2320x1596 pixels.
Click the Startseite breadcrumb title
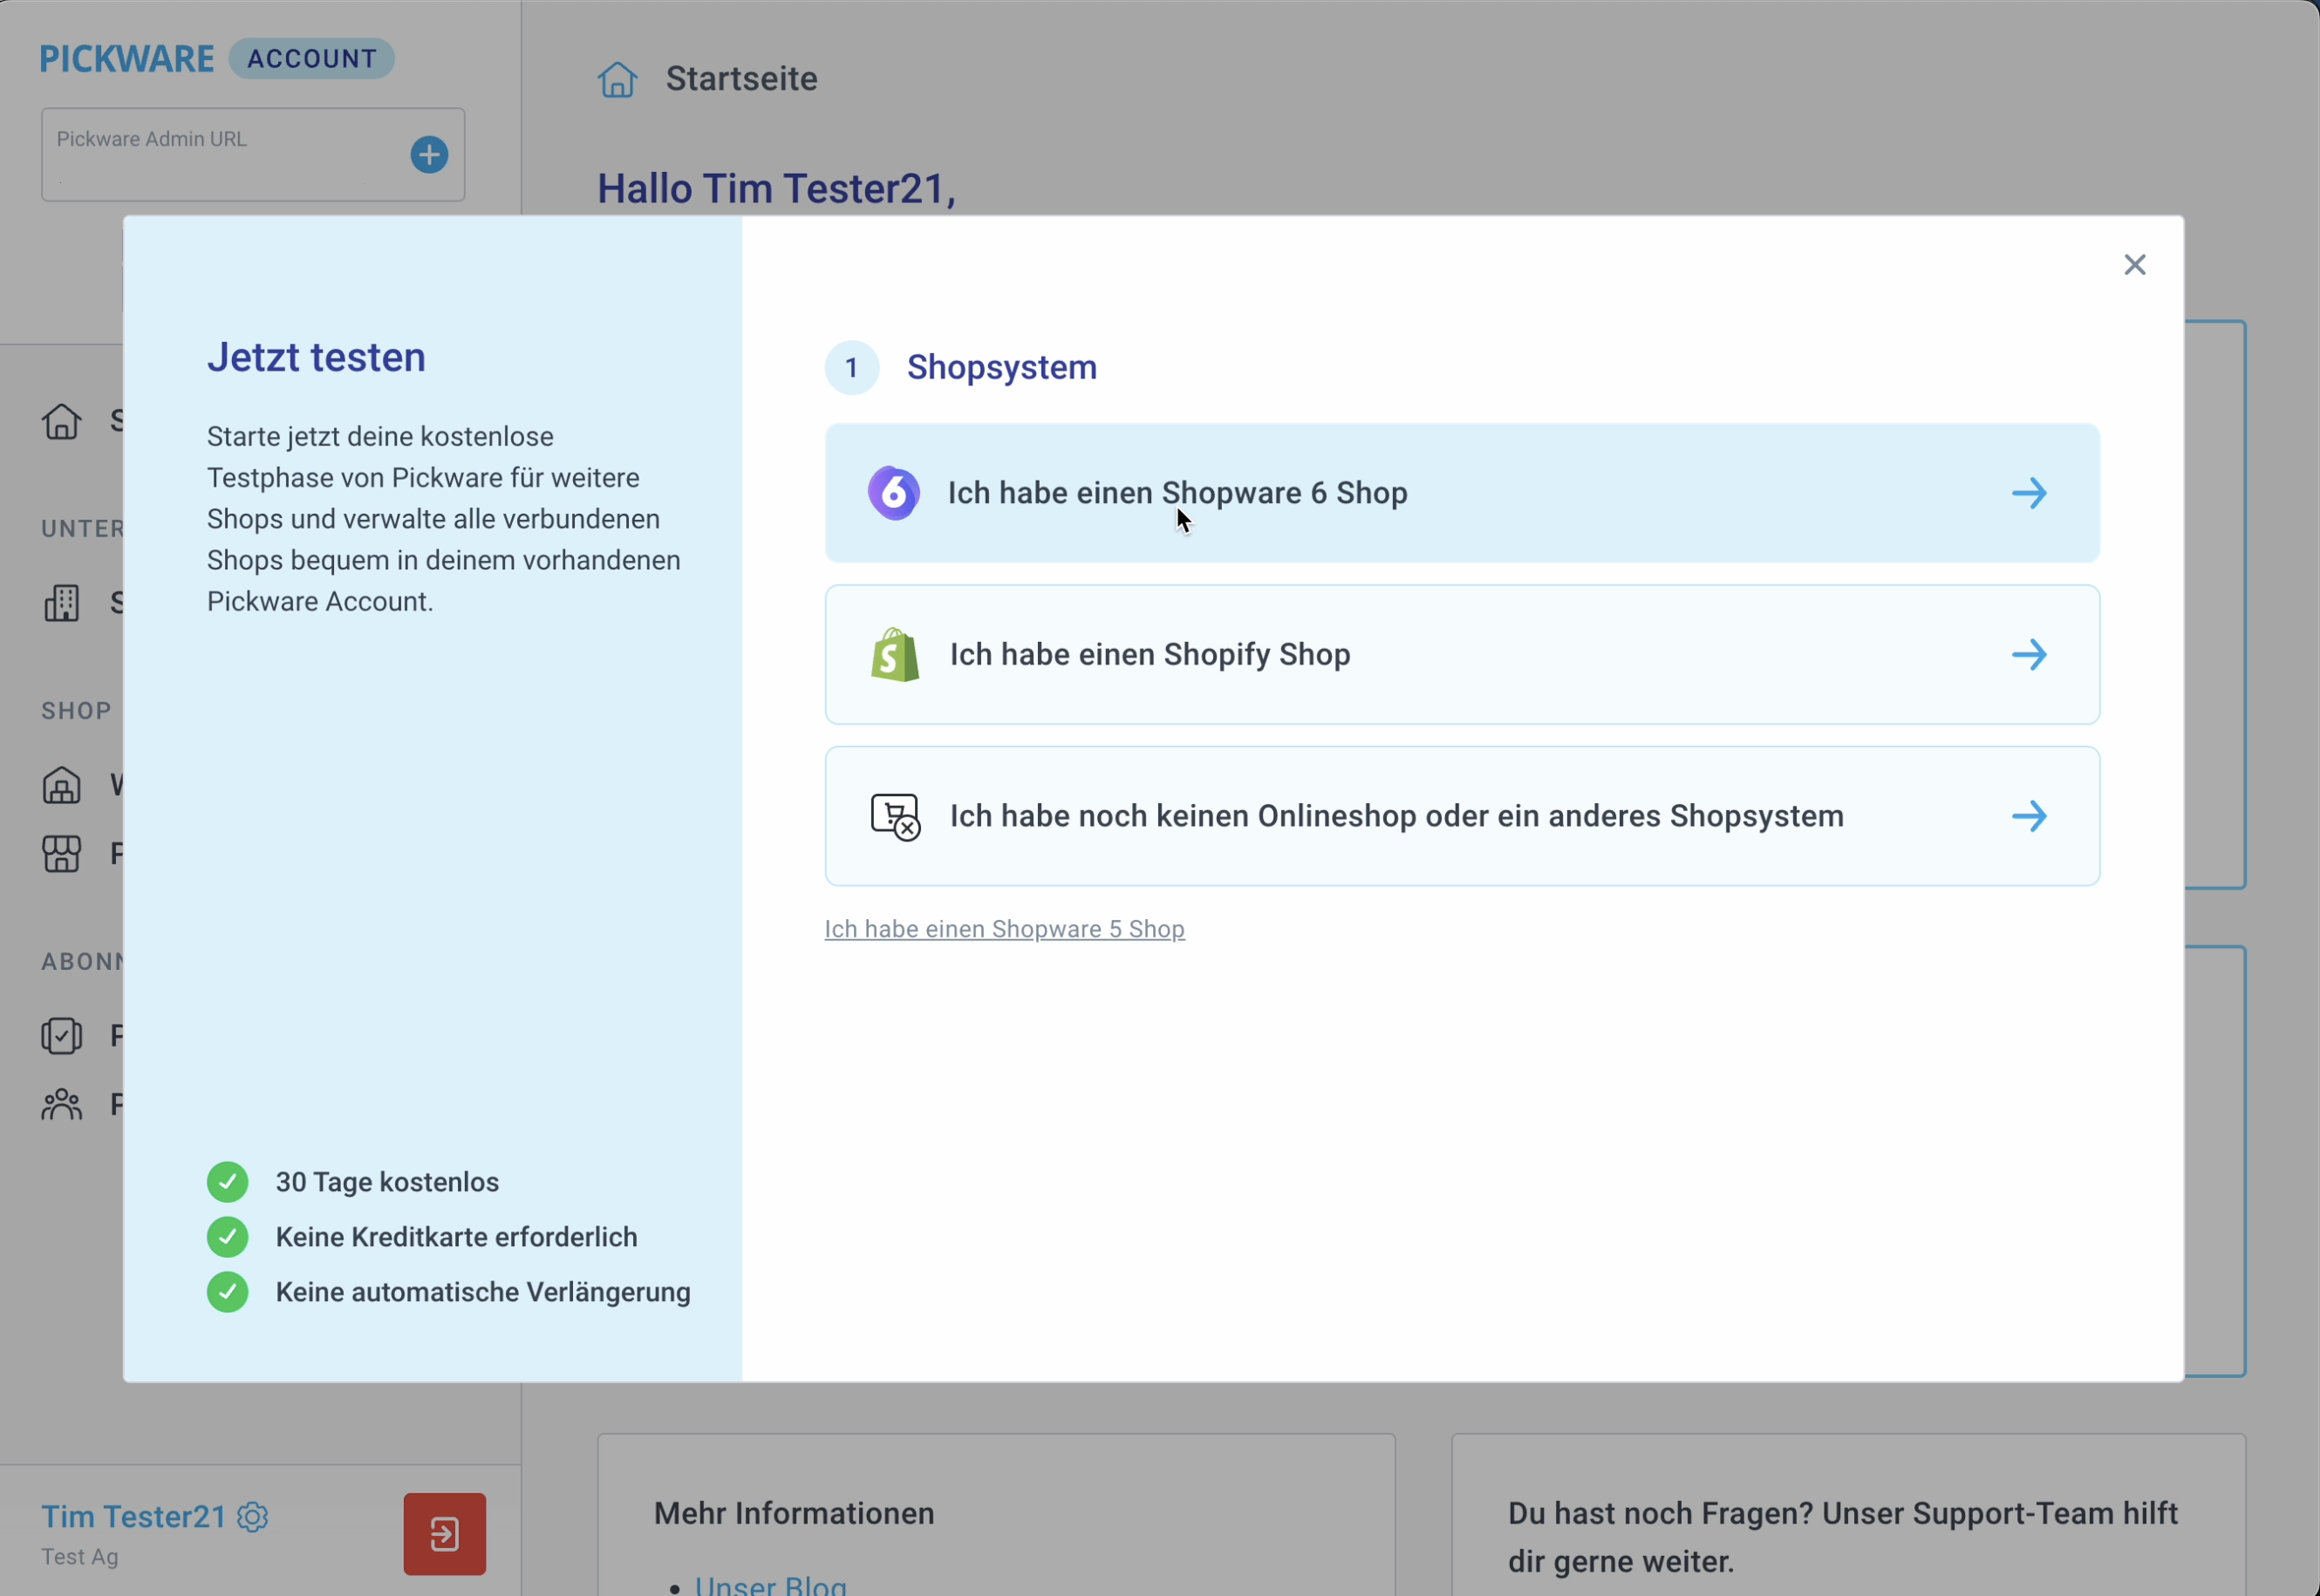[741, 78]
